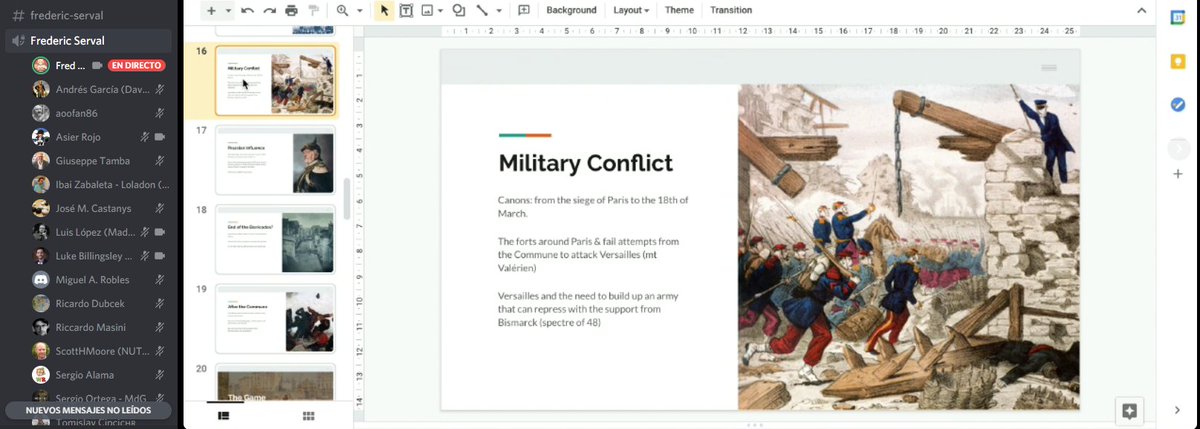Redo the last action

pyautogui.click(x=269, y=10)
